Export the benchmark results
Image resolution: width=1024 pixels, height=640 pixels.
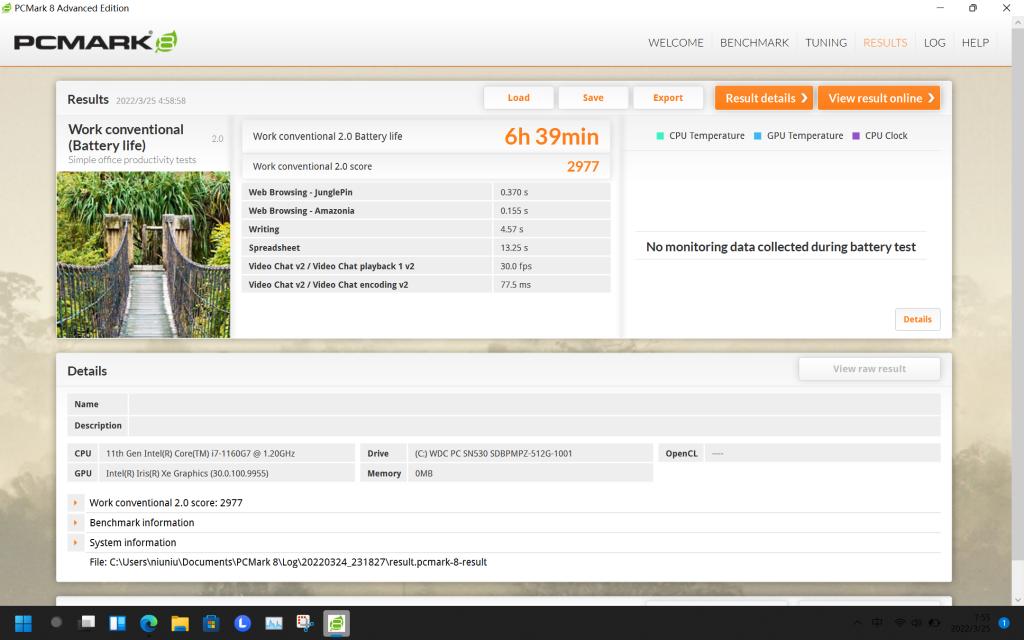click(x=667, y=98)
